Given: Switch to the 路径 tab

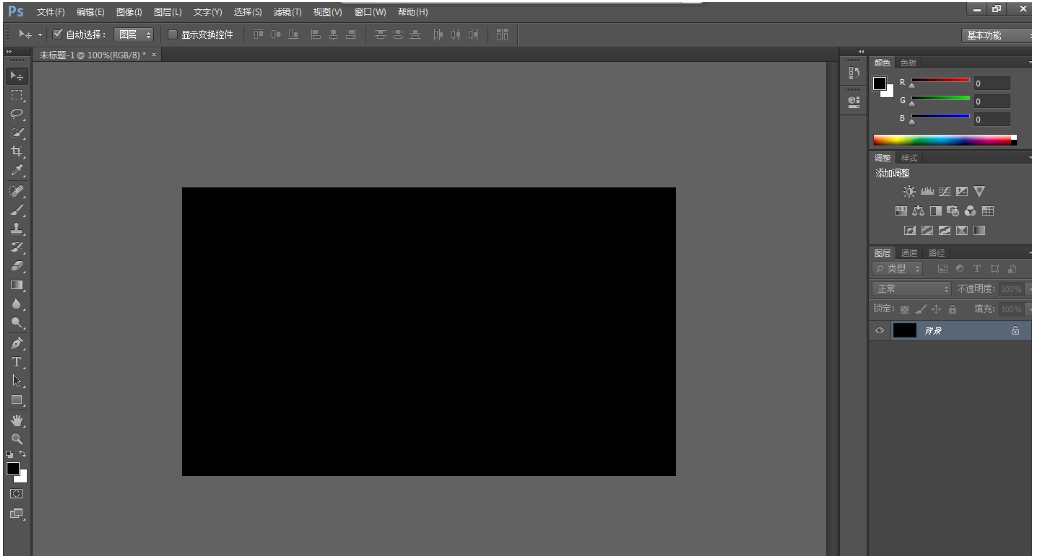Looking at the screenshot, I should (936, 253).
